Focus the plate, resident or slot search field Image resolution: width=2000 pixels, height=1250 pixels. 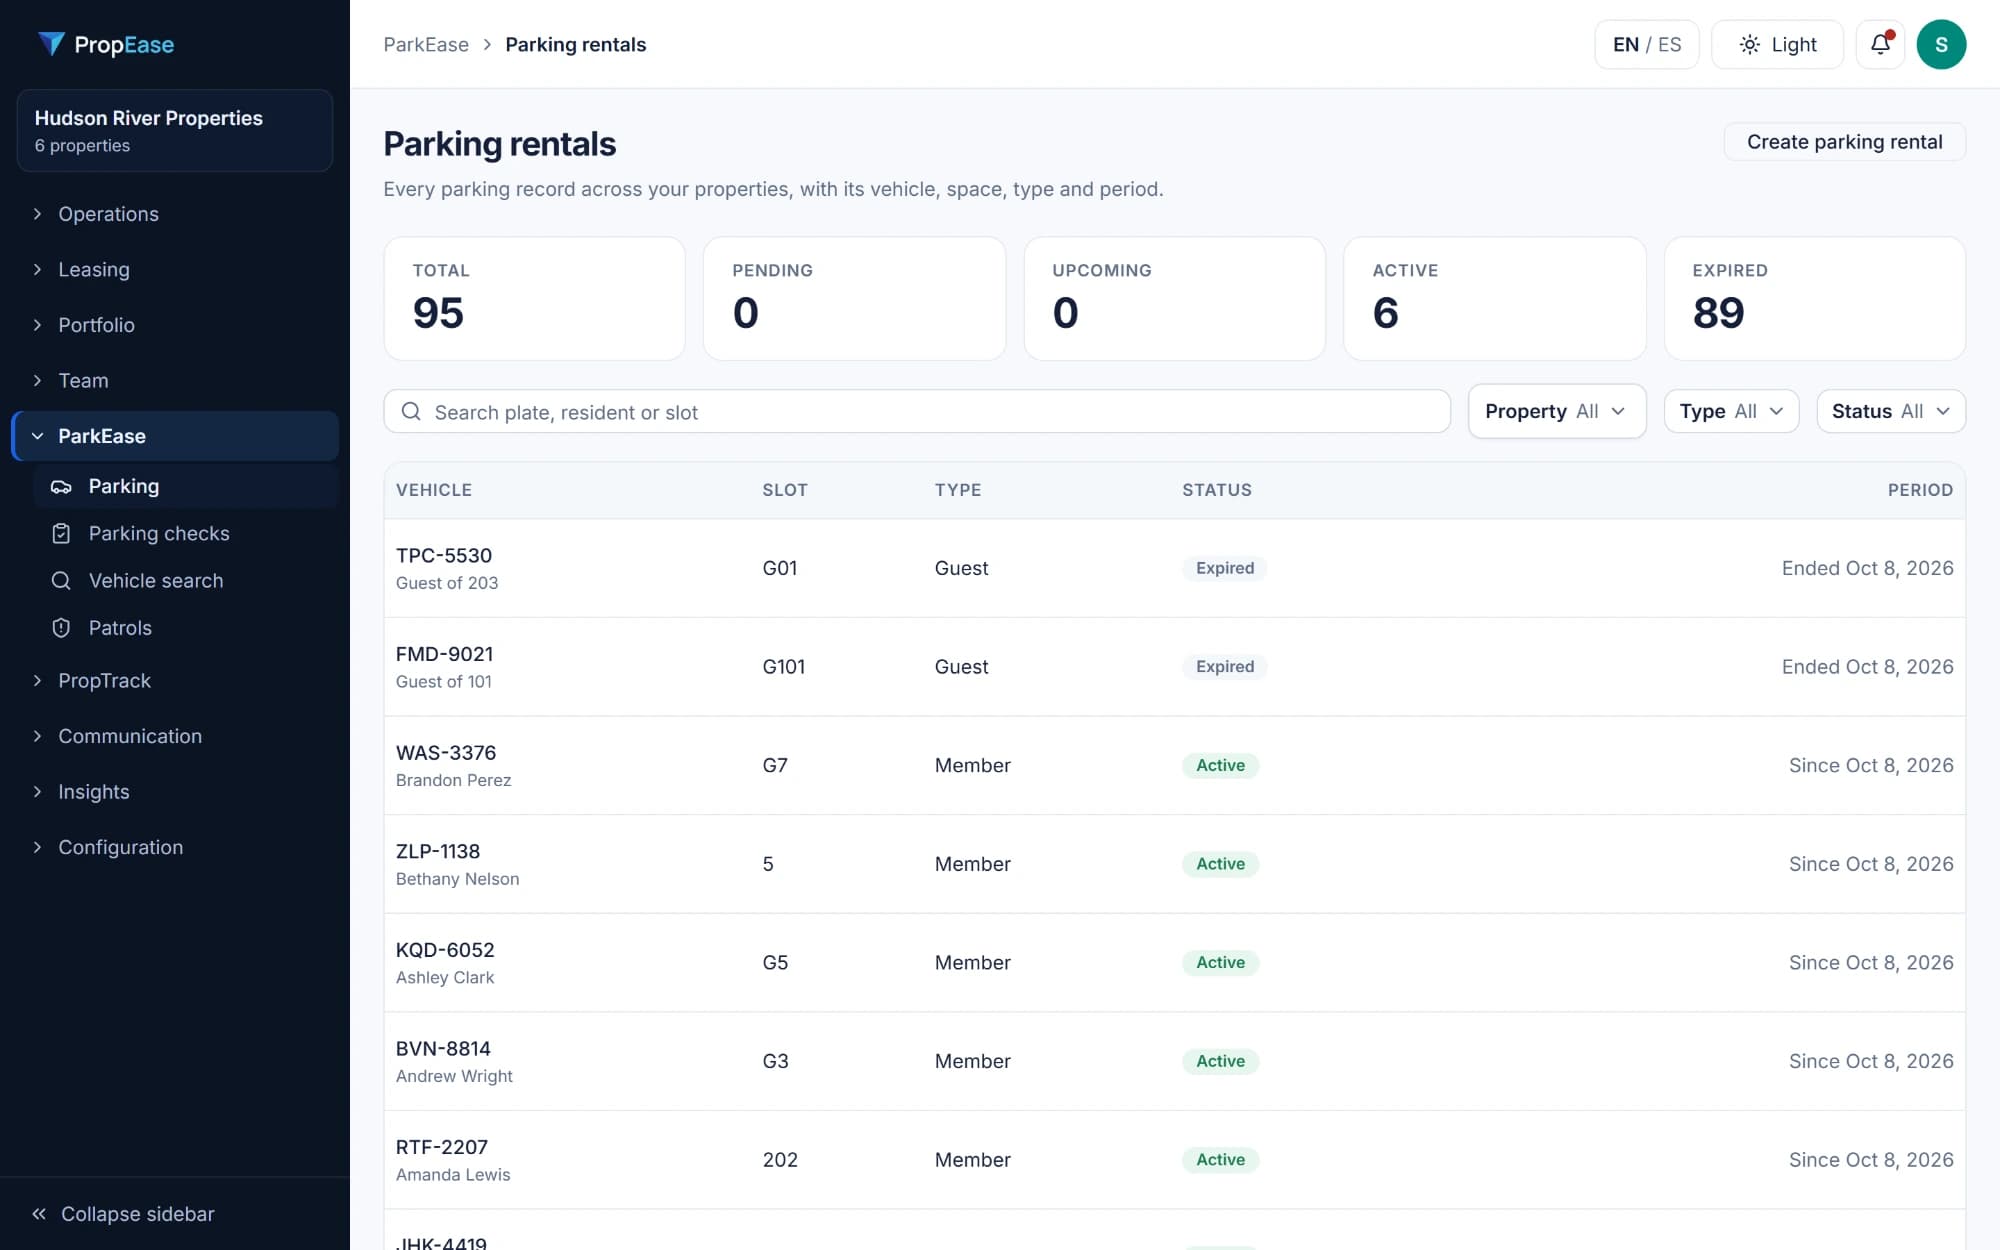point(917,411)
